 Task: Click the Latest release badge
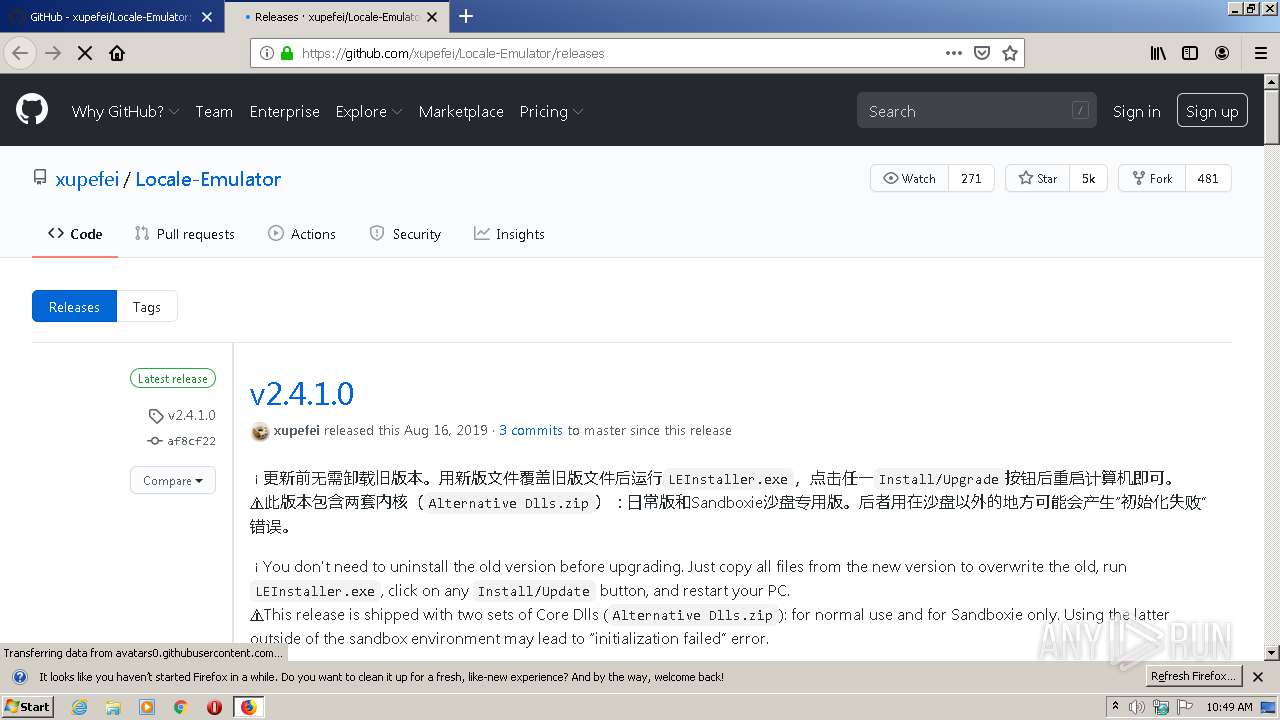(x=173, y=378)
